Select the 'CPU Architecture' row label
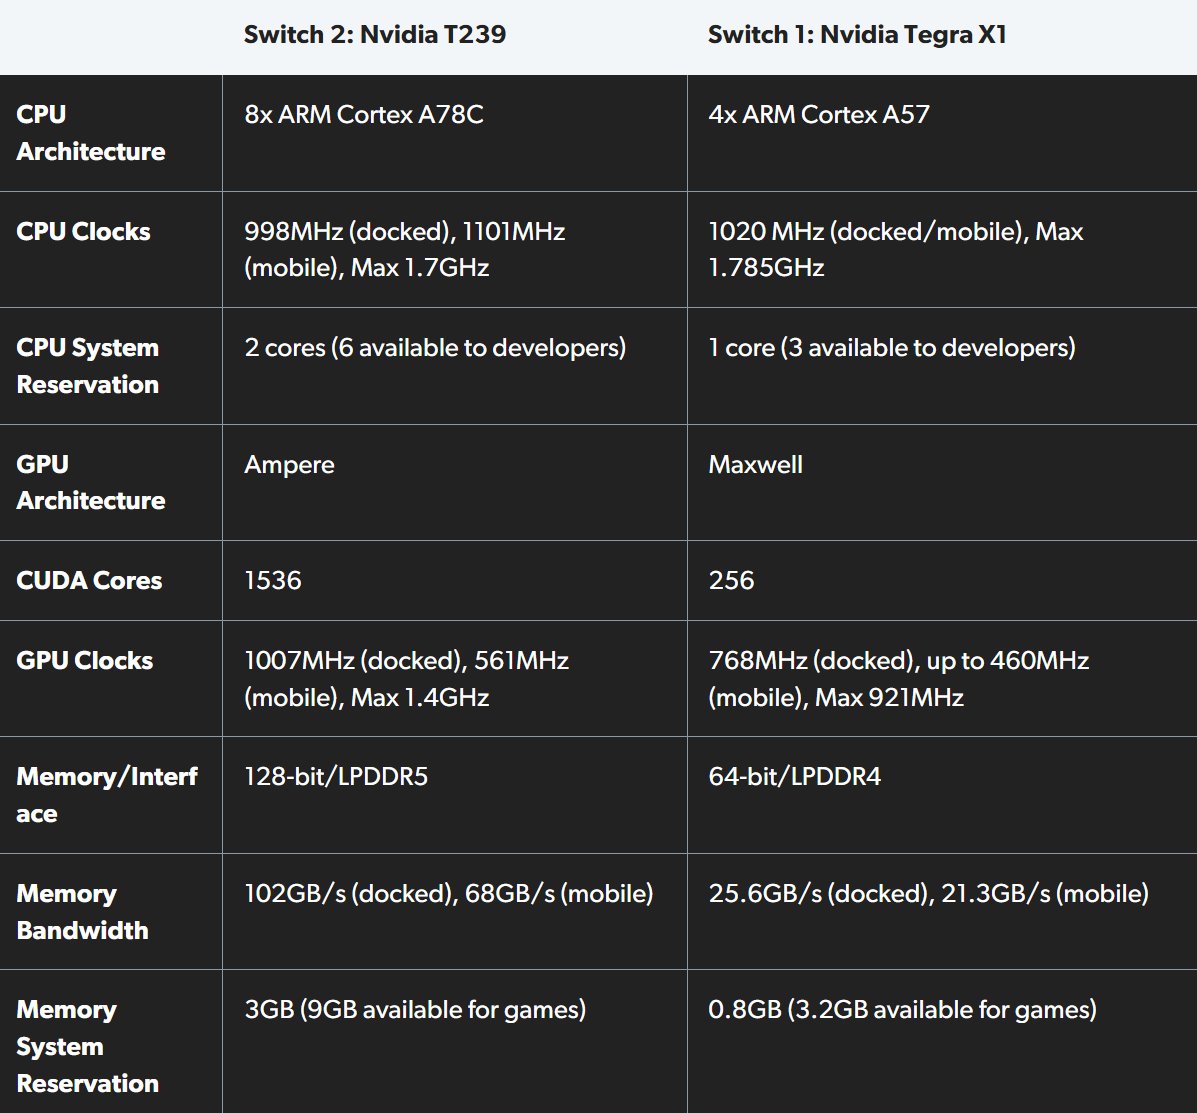Image resolution: width=1197 pixels, height=1113 pixels. [91, 133]
